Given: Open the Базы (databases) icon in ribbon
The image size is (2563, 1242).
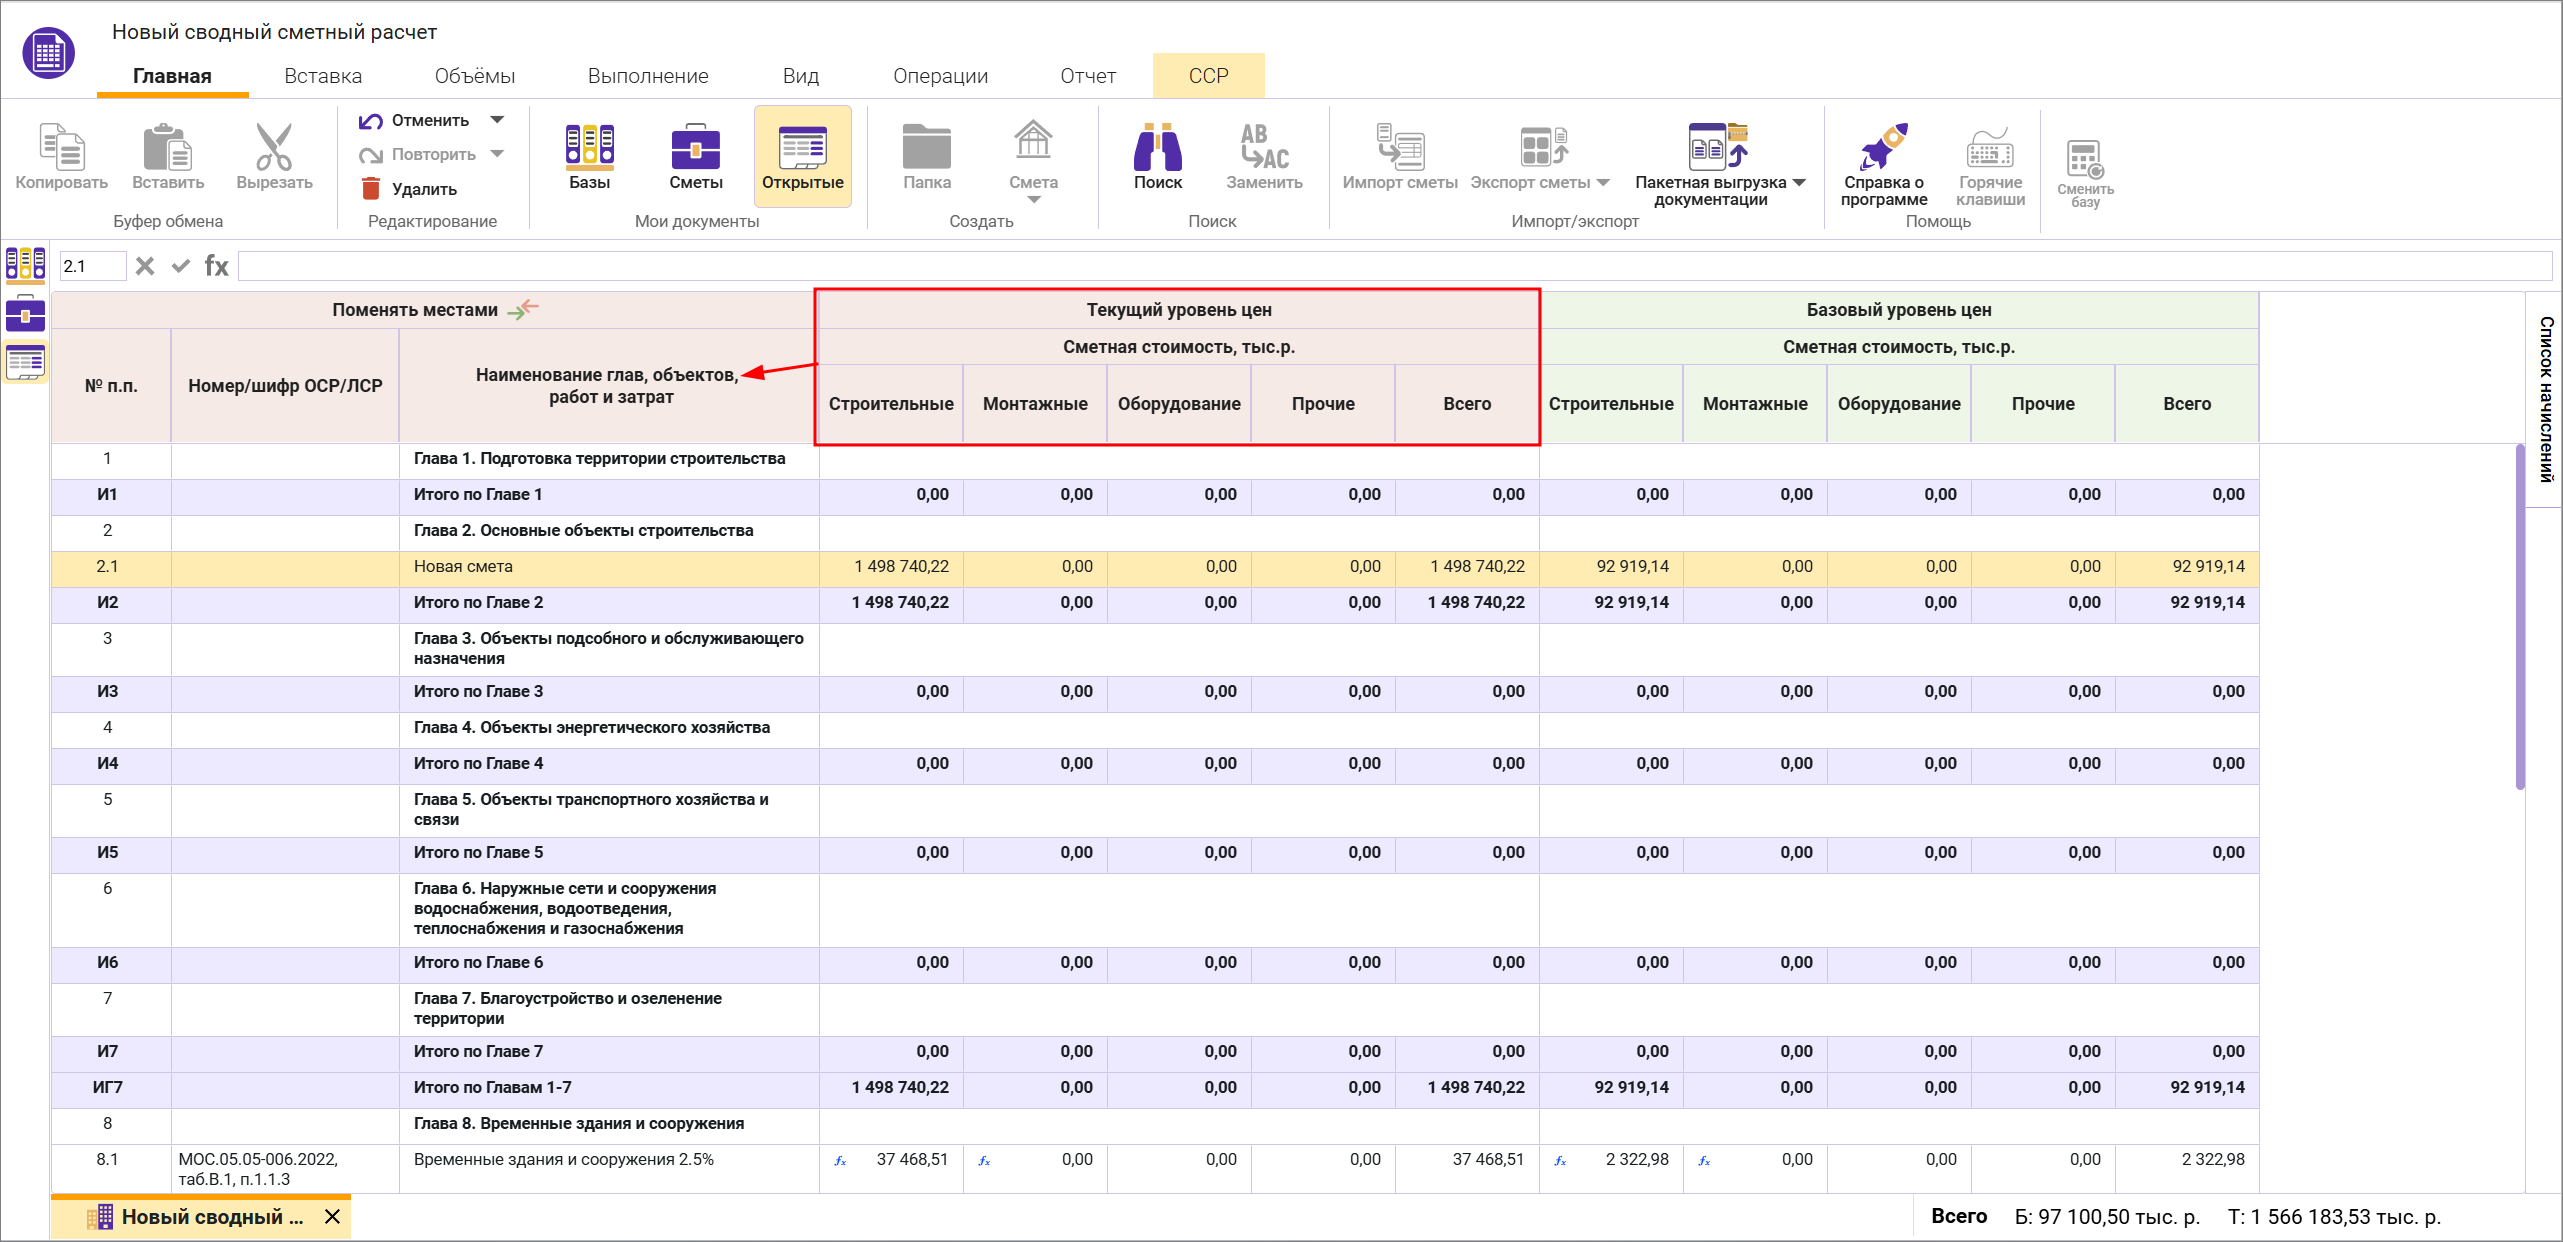Looking at the screenshot, I should coord(589,148).
